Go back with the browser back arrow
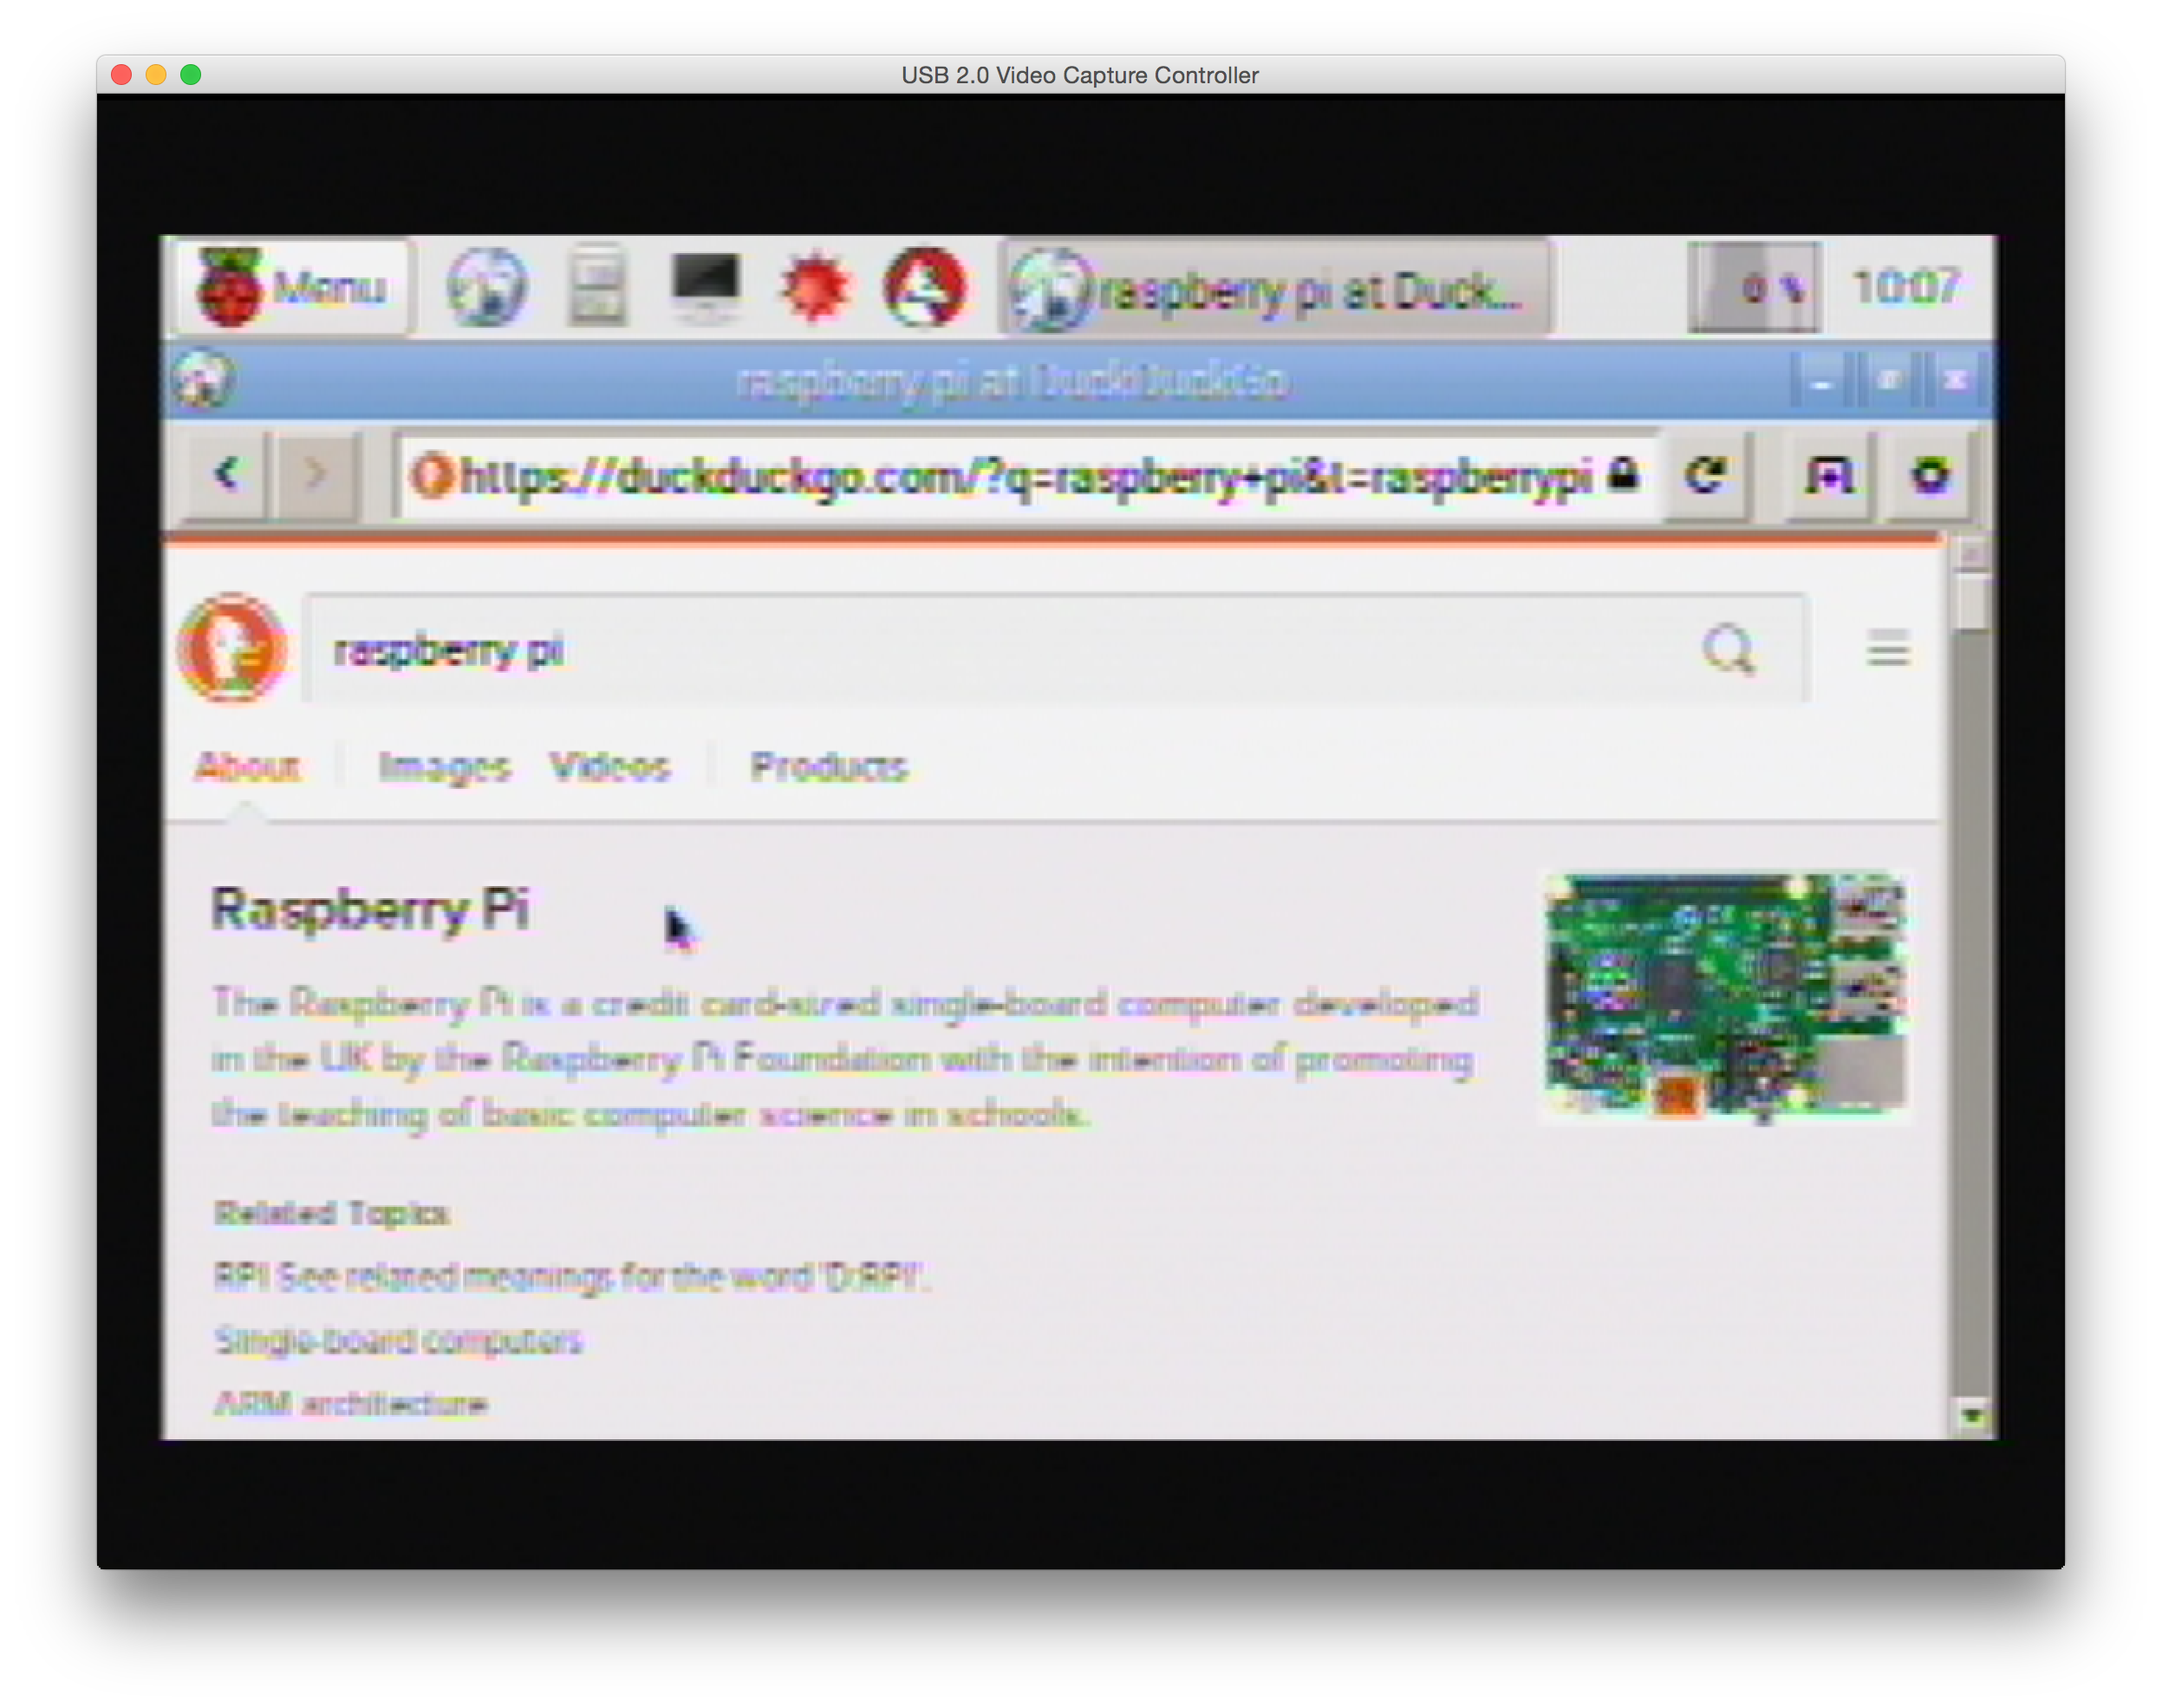 tap(227, 474)
